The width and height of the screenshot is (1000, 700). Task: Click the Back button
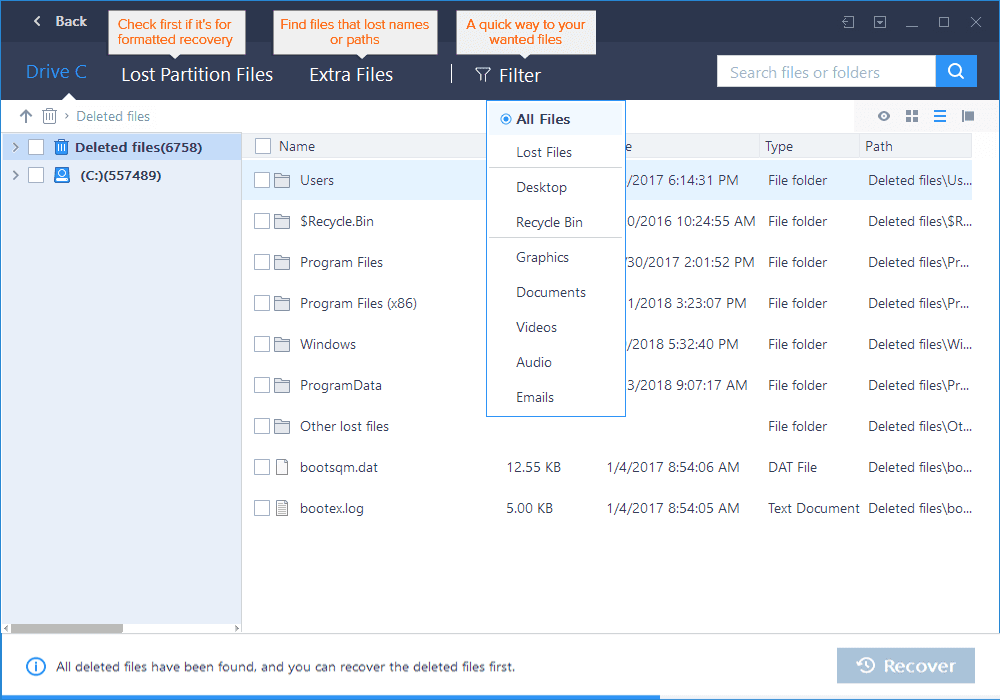click(x=60, y=21)
